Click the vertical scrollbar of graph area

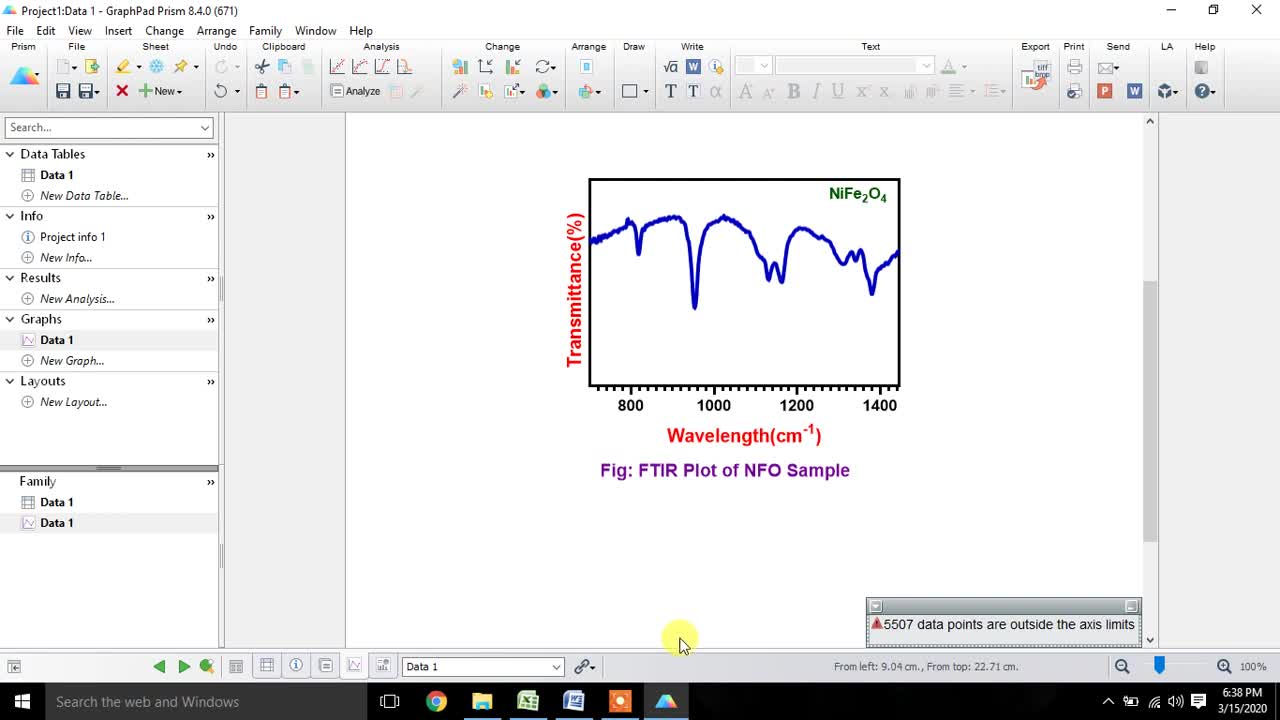1150,410
